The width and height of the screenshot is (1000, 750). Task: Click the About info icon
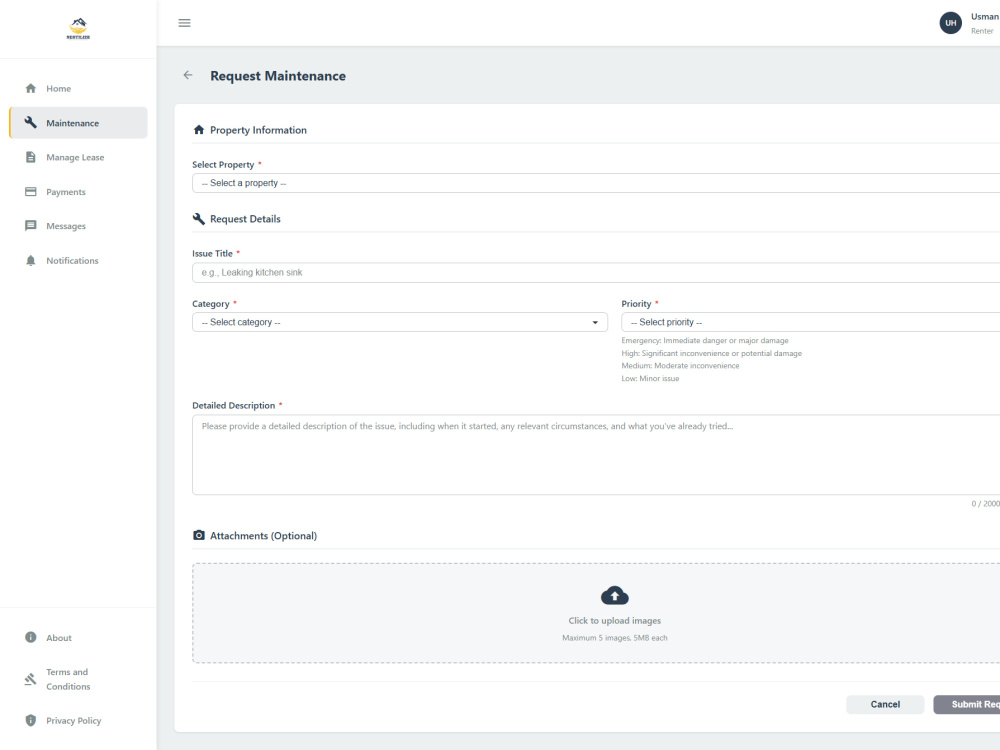[31, 637]
